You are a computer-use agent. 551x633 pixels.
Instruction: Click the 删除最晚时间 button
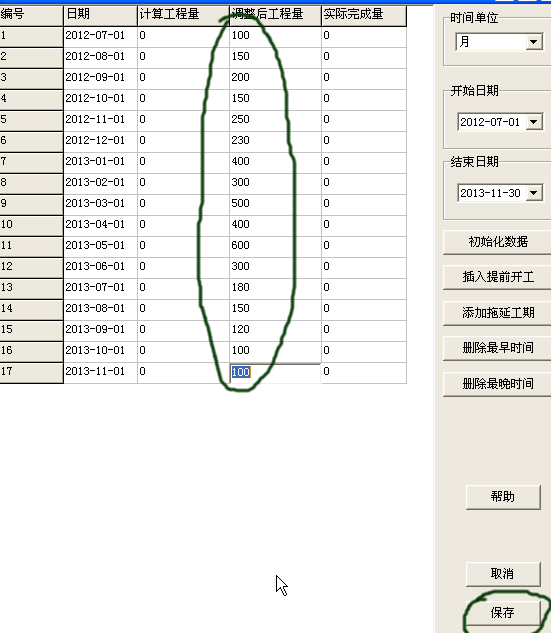pyautogui.click(x=498, y=383)
